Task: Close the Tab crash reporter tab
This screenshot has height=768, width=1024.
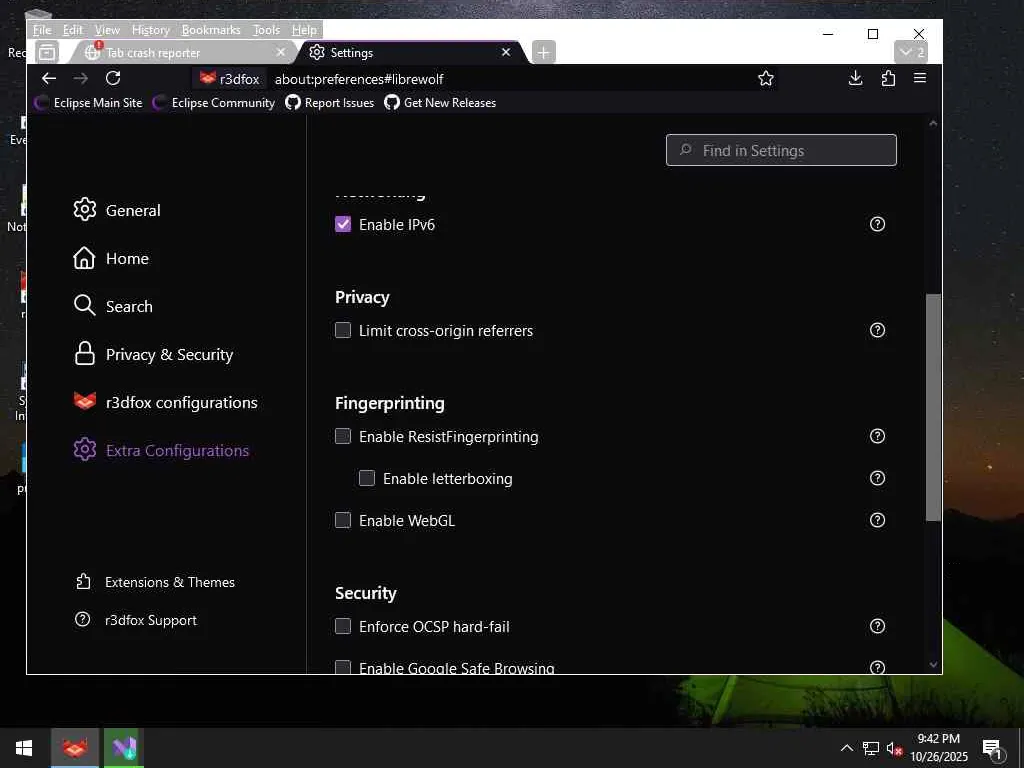Action: click(x=281, y=52)
